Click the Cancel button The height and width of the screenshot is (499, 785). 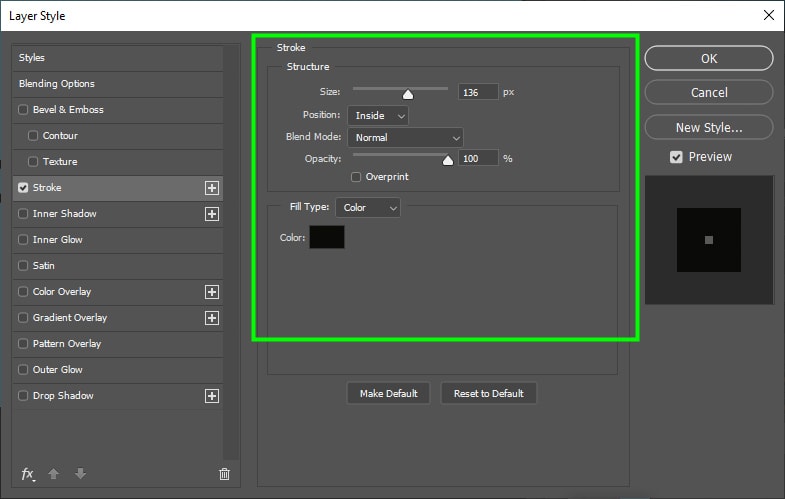(x=709, y=93)
